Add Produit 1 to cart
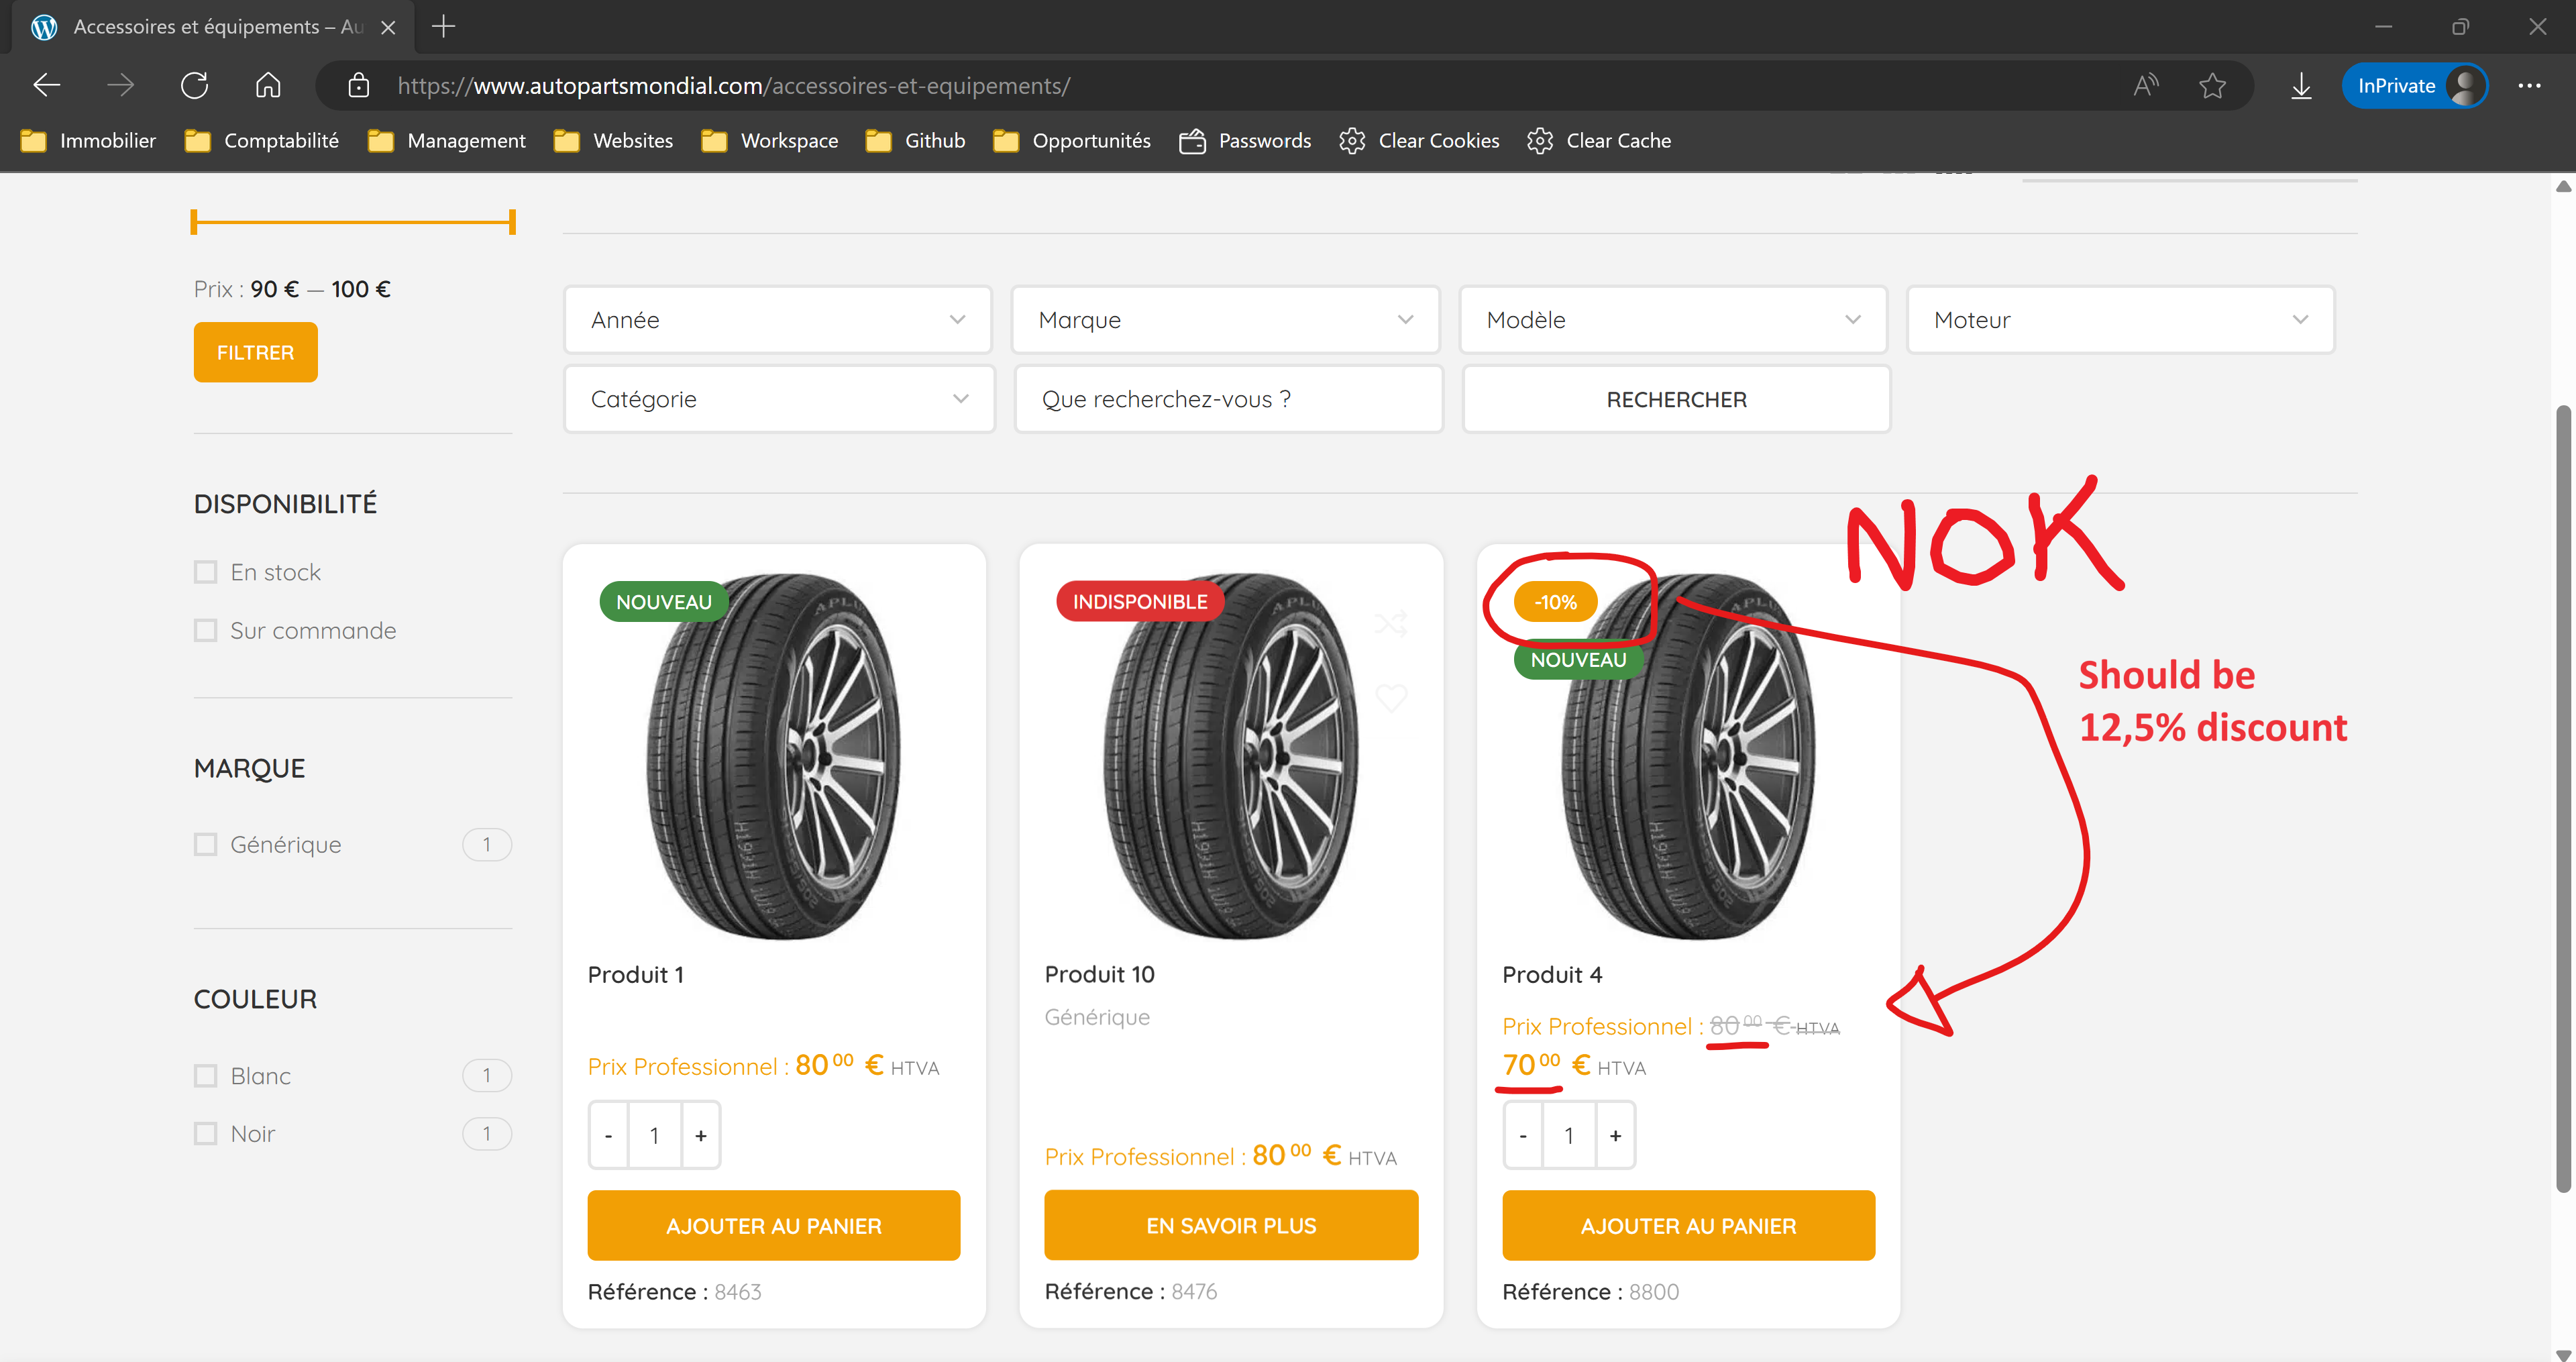 [x=774, y=1225]
